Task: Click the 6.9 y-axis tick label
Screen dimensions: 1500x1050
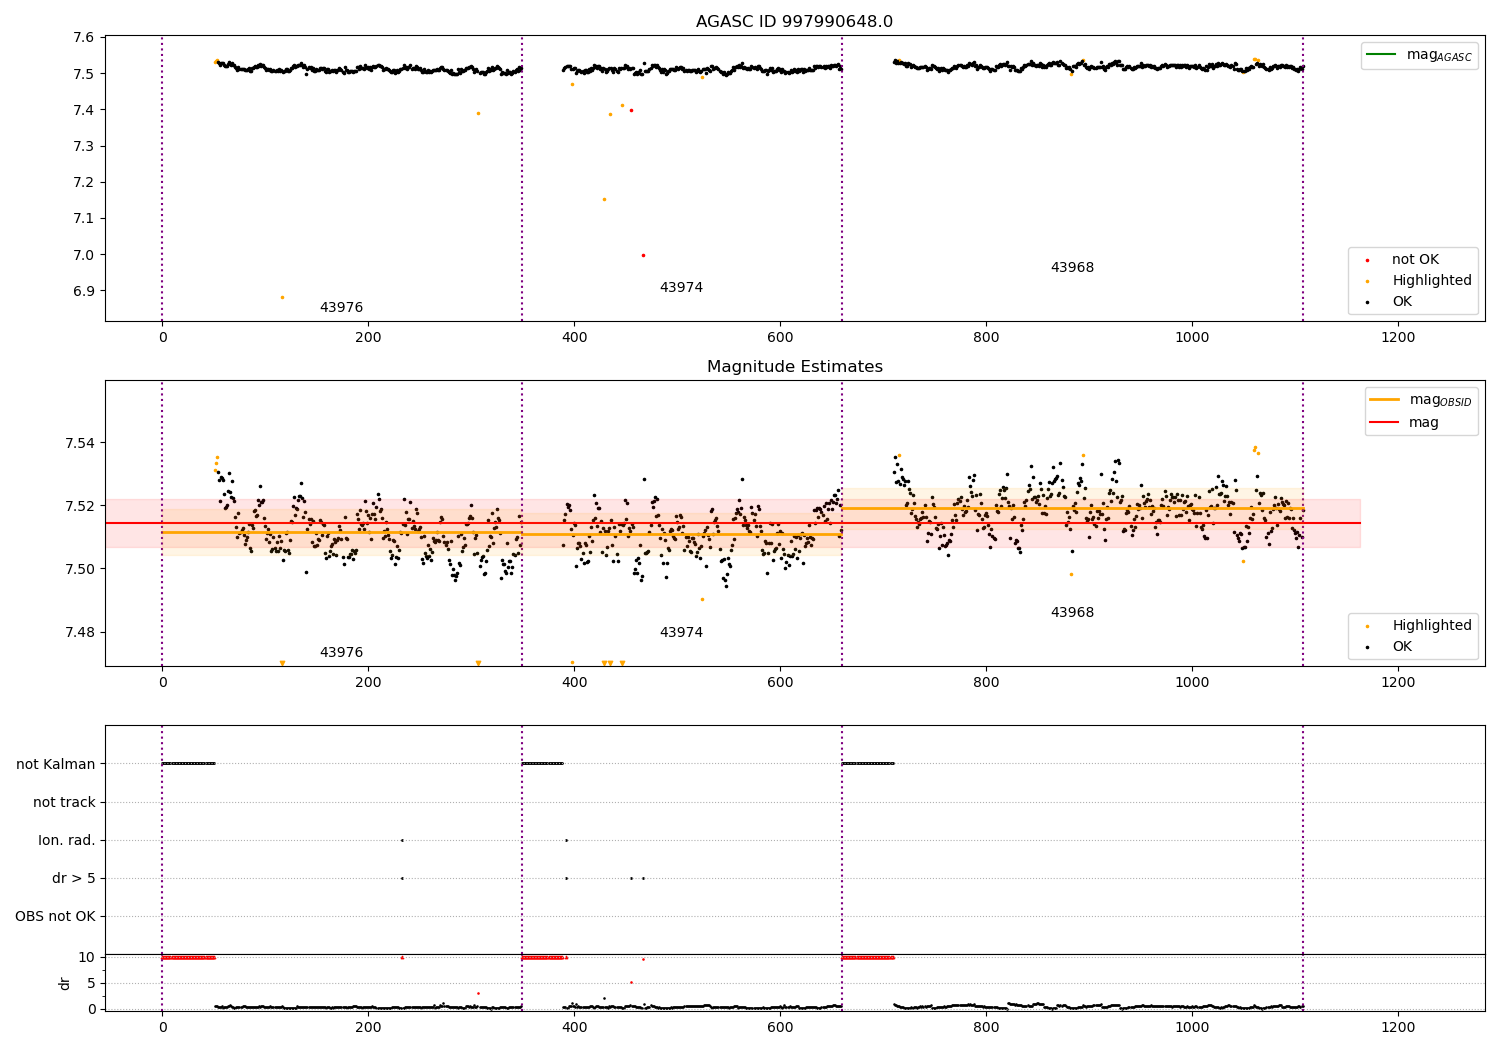Action: click(85, 292)
